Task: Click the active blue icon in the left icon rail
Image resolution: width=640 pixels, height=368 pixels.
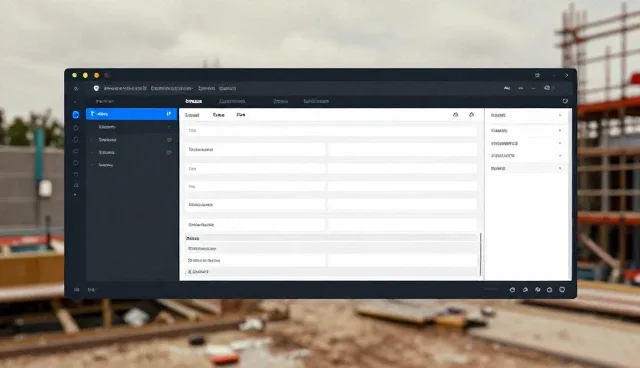Action: [76, 115]
